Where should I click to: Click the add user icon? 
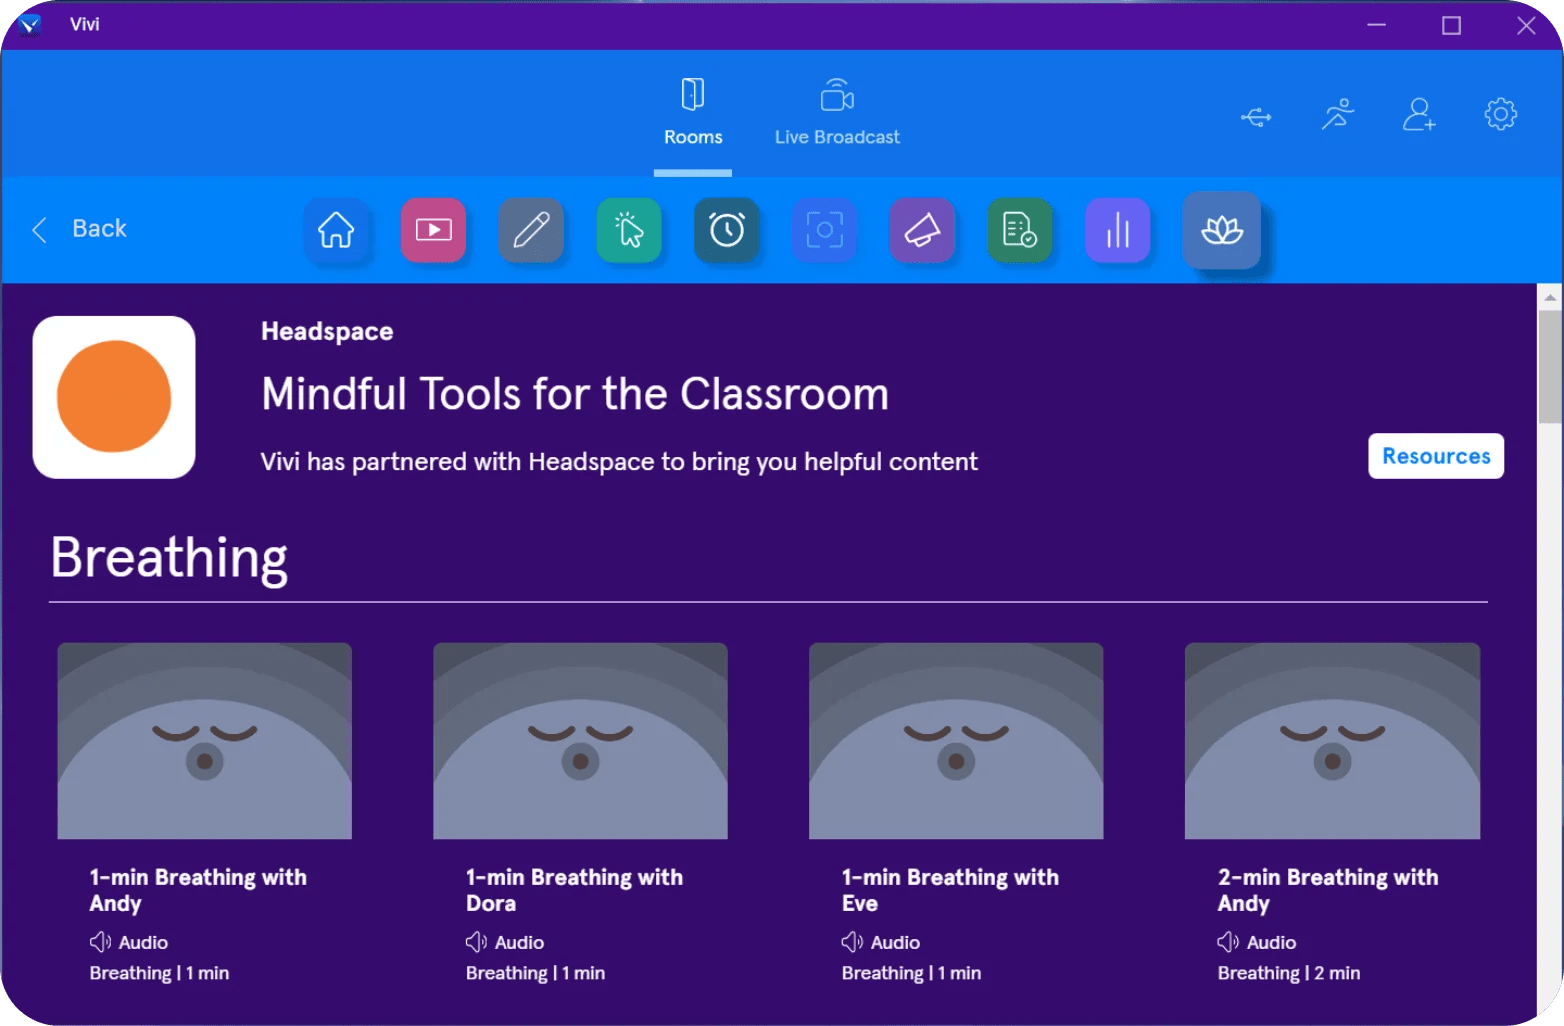1419,115
